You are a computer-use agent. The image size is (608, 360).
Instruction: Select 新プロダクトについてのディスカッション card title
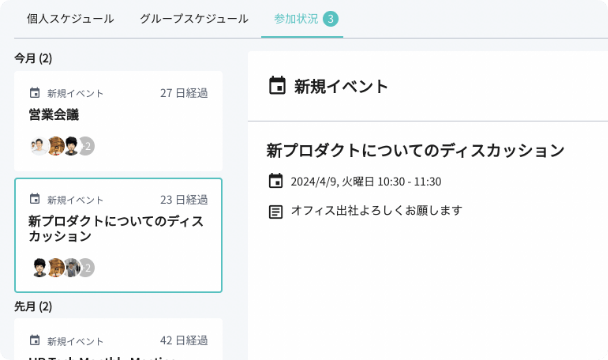[x=116, y=228]
